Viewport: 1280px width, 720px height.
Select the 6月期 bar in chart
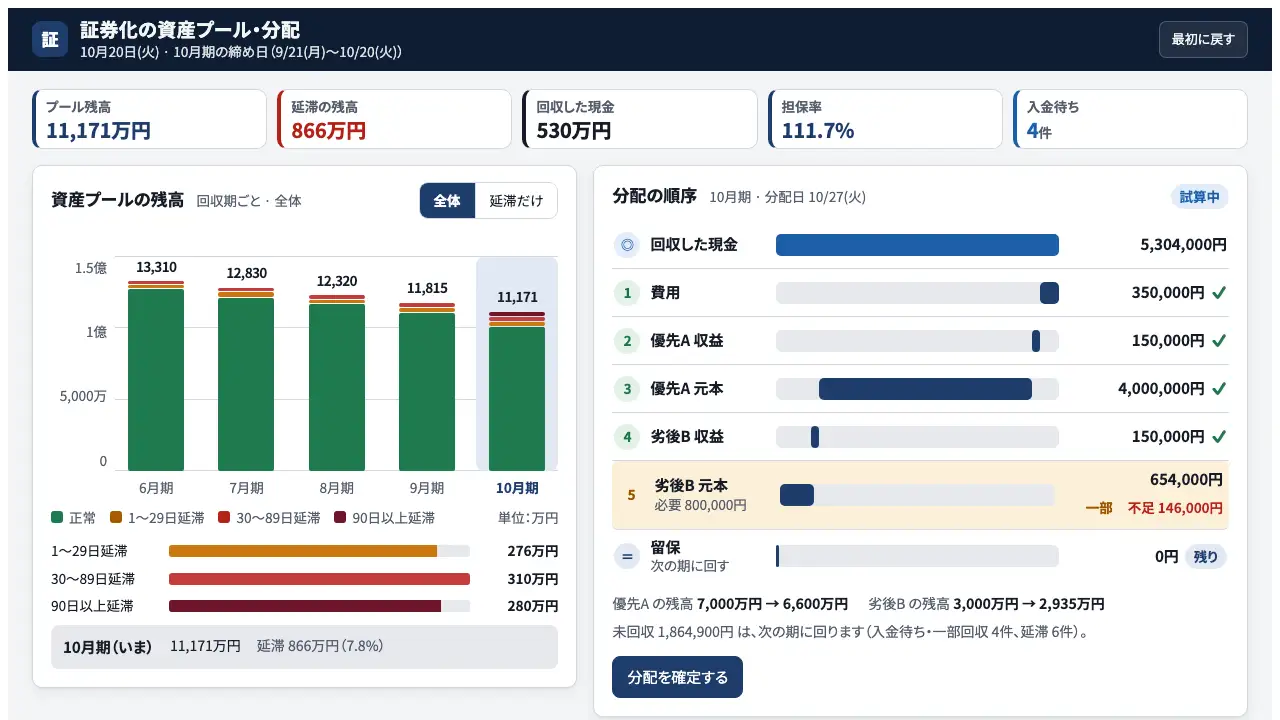(156, 376)
